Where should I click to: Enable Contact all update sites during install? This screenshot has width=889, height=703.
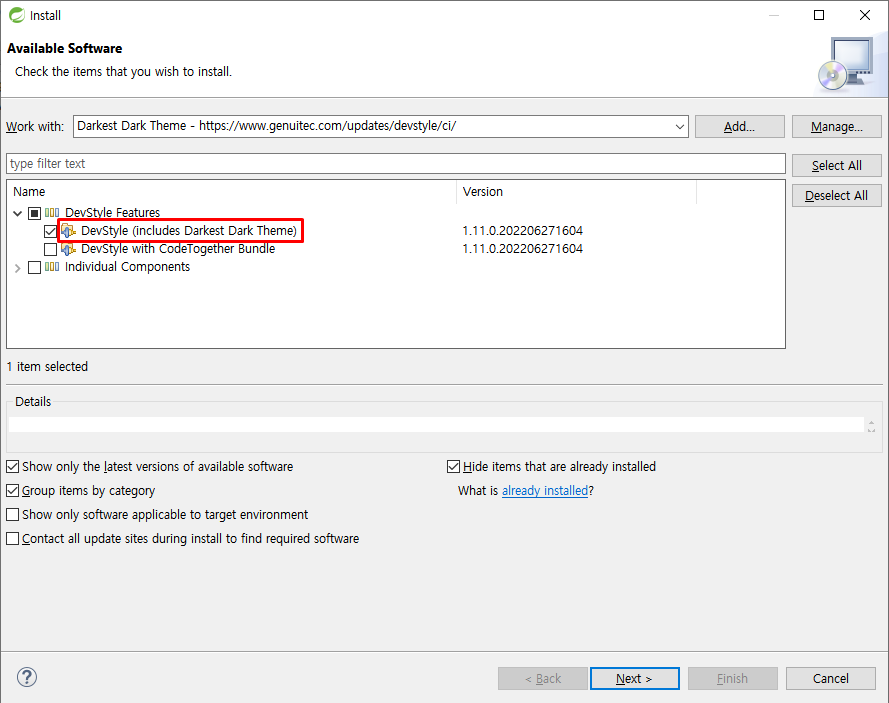(12, 539)
